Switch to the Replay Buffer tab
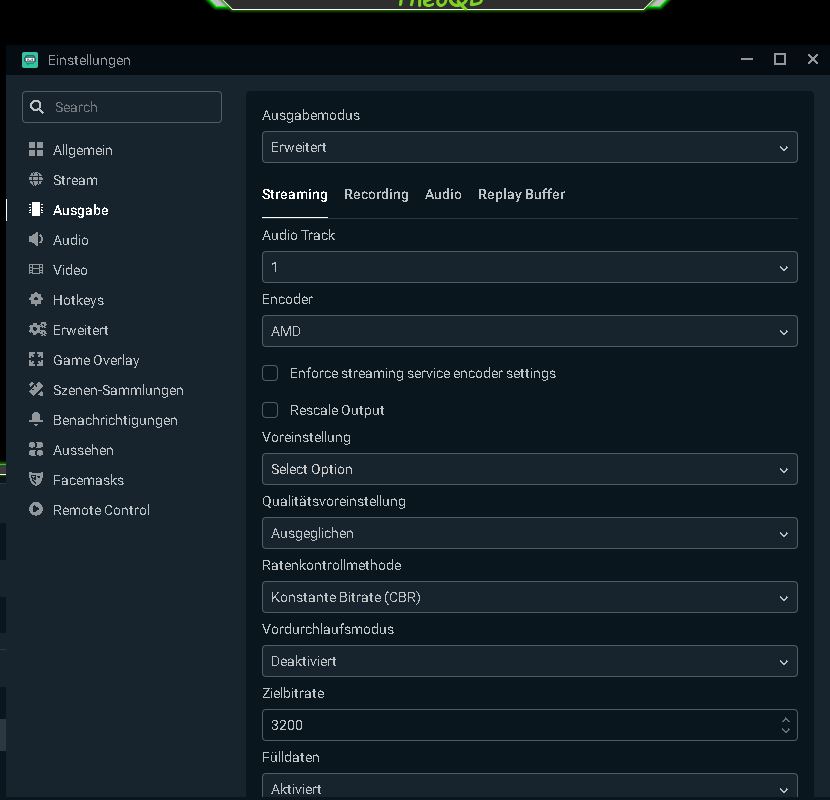 pos(521,194)
